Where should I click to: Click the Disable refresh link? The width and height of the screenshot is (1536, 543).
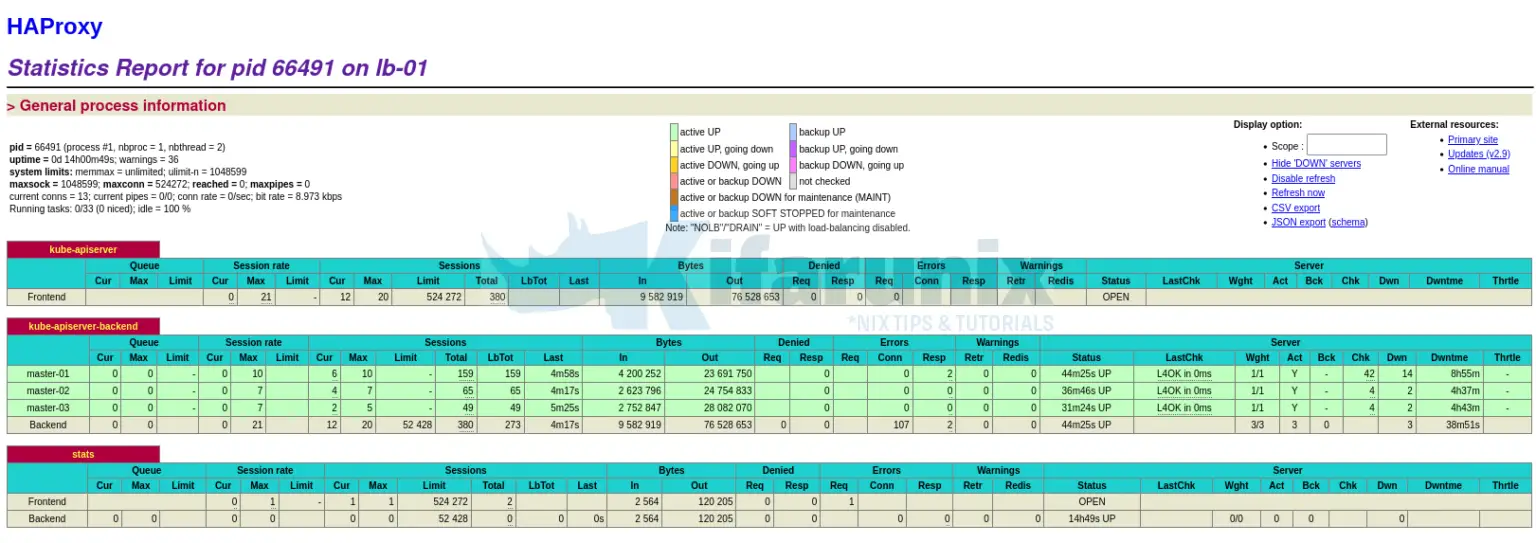coord(1302,178)
